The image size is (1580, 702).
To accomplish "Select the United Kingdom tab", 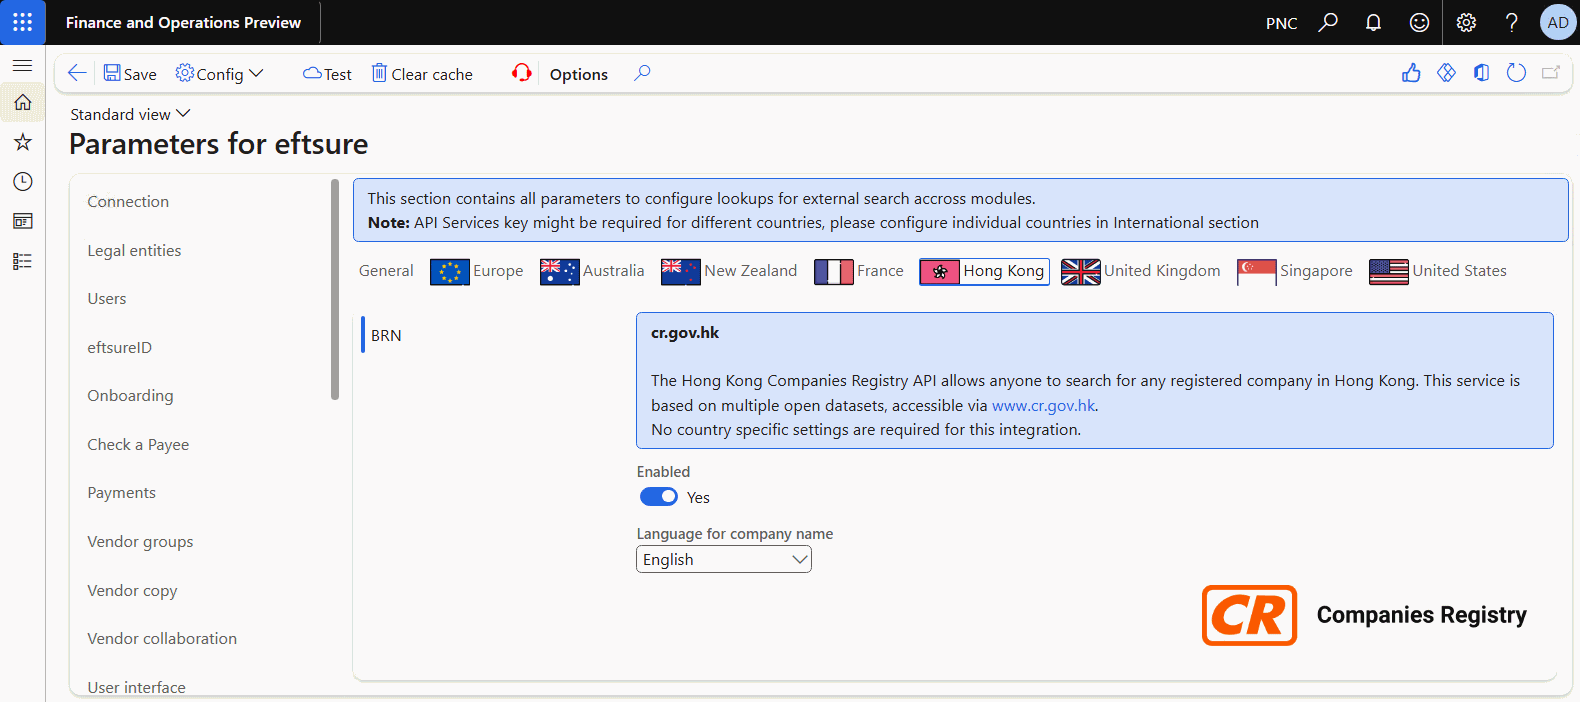I will click(x=1141, y=271).
